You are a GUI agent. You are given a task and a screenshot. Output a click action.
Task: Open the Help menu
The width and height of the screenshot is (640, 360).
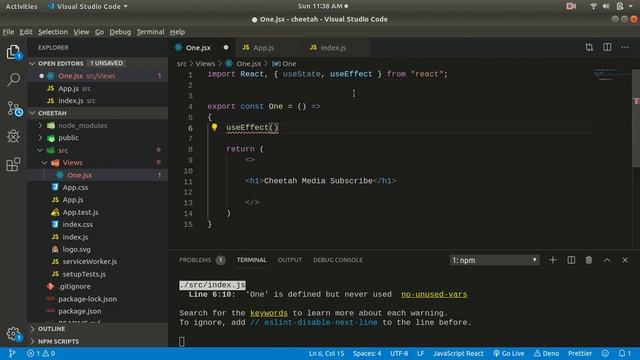coord(177,32)
